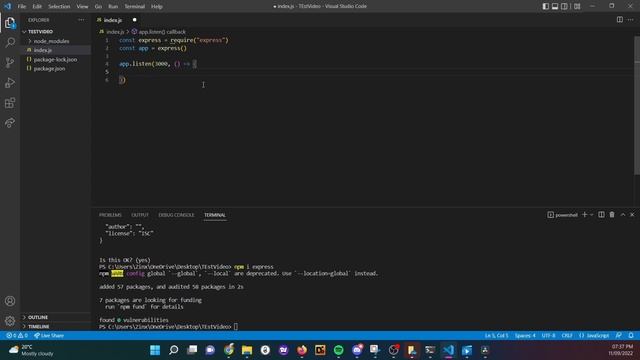Switch to the Problems tab

click(110, 215)
